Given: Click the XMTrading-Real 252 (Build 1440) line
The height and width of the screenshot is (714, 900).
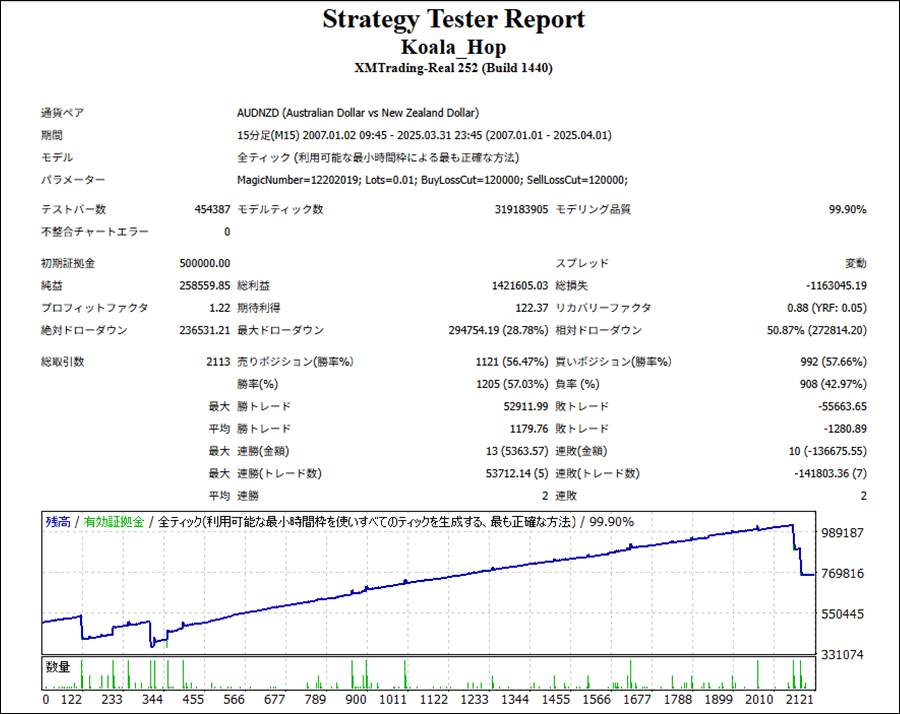Looking at the screenshot, I should click(453, 68).
